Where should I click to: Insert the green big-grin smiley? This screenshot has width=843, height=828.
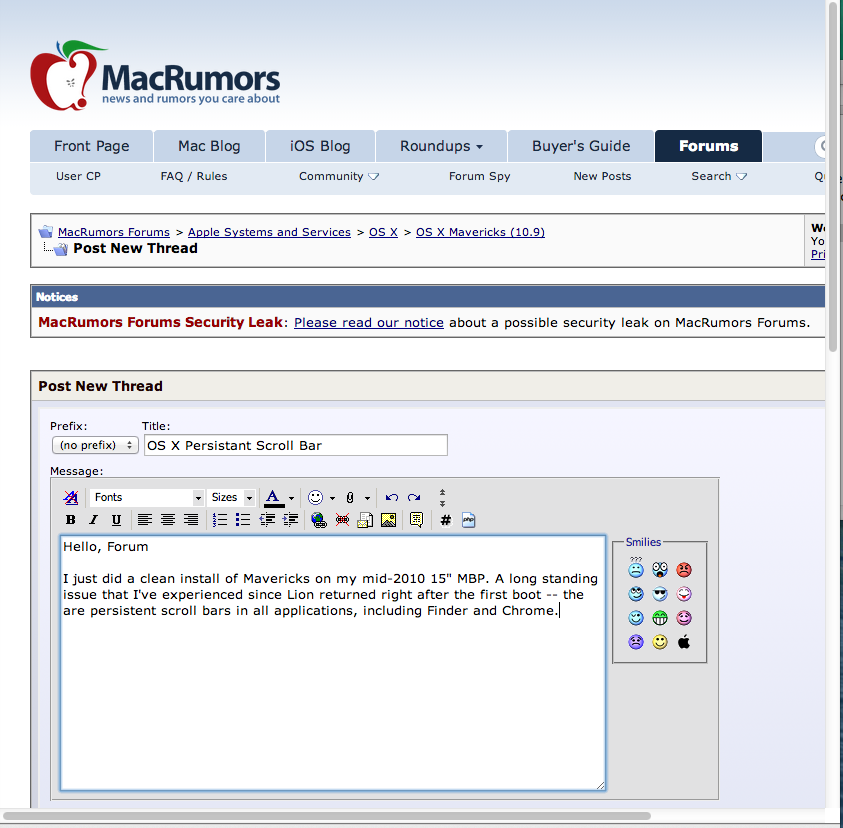[660, 618]
